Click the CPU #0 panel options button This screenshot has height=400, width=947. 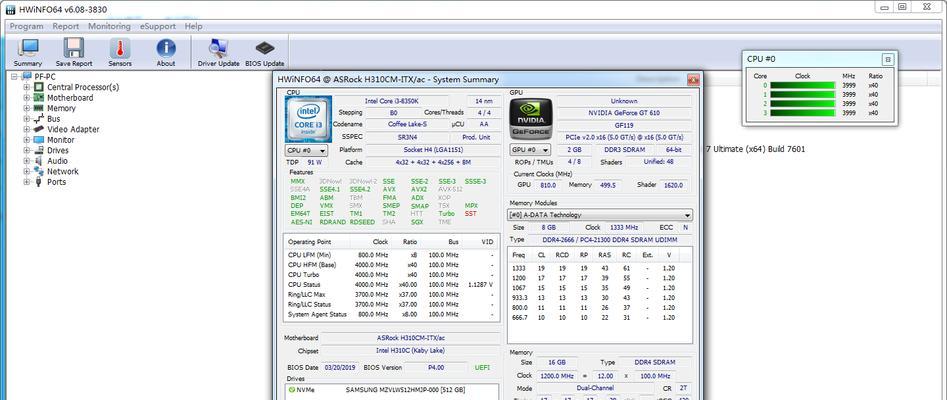(887, 59)
